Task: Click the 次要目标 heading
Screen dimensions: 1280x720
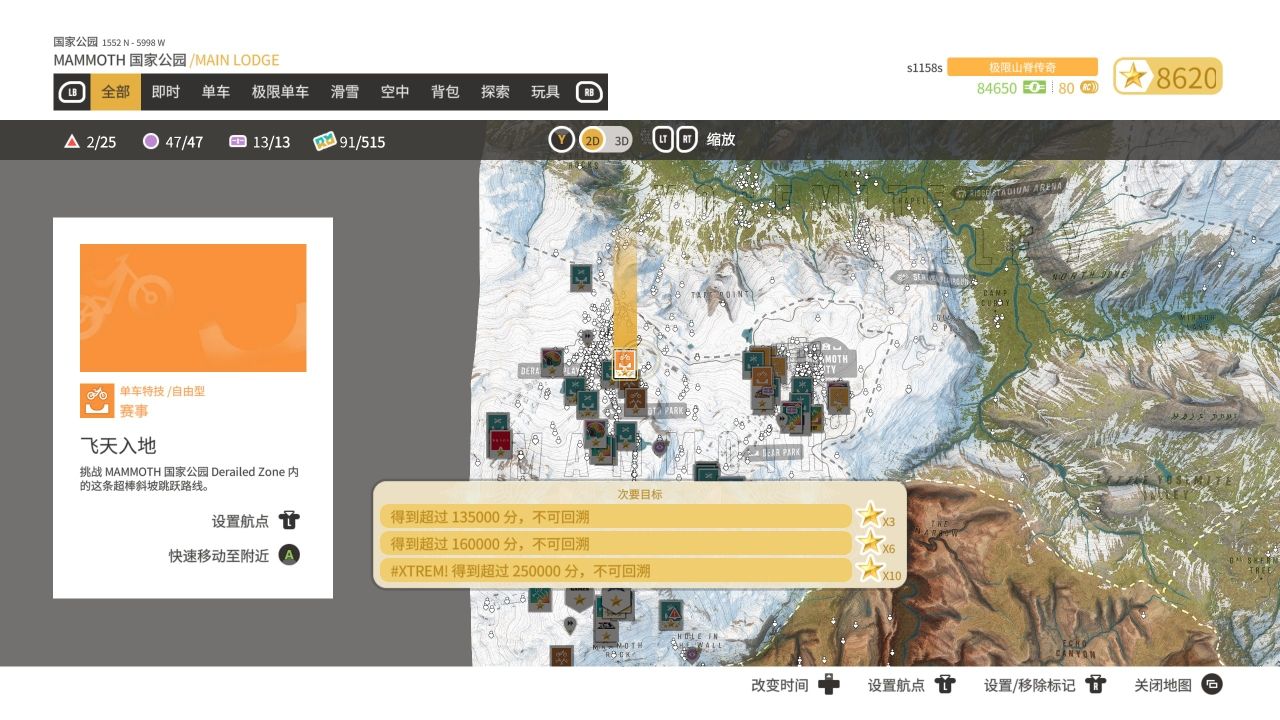Action: point(640,494)
